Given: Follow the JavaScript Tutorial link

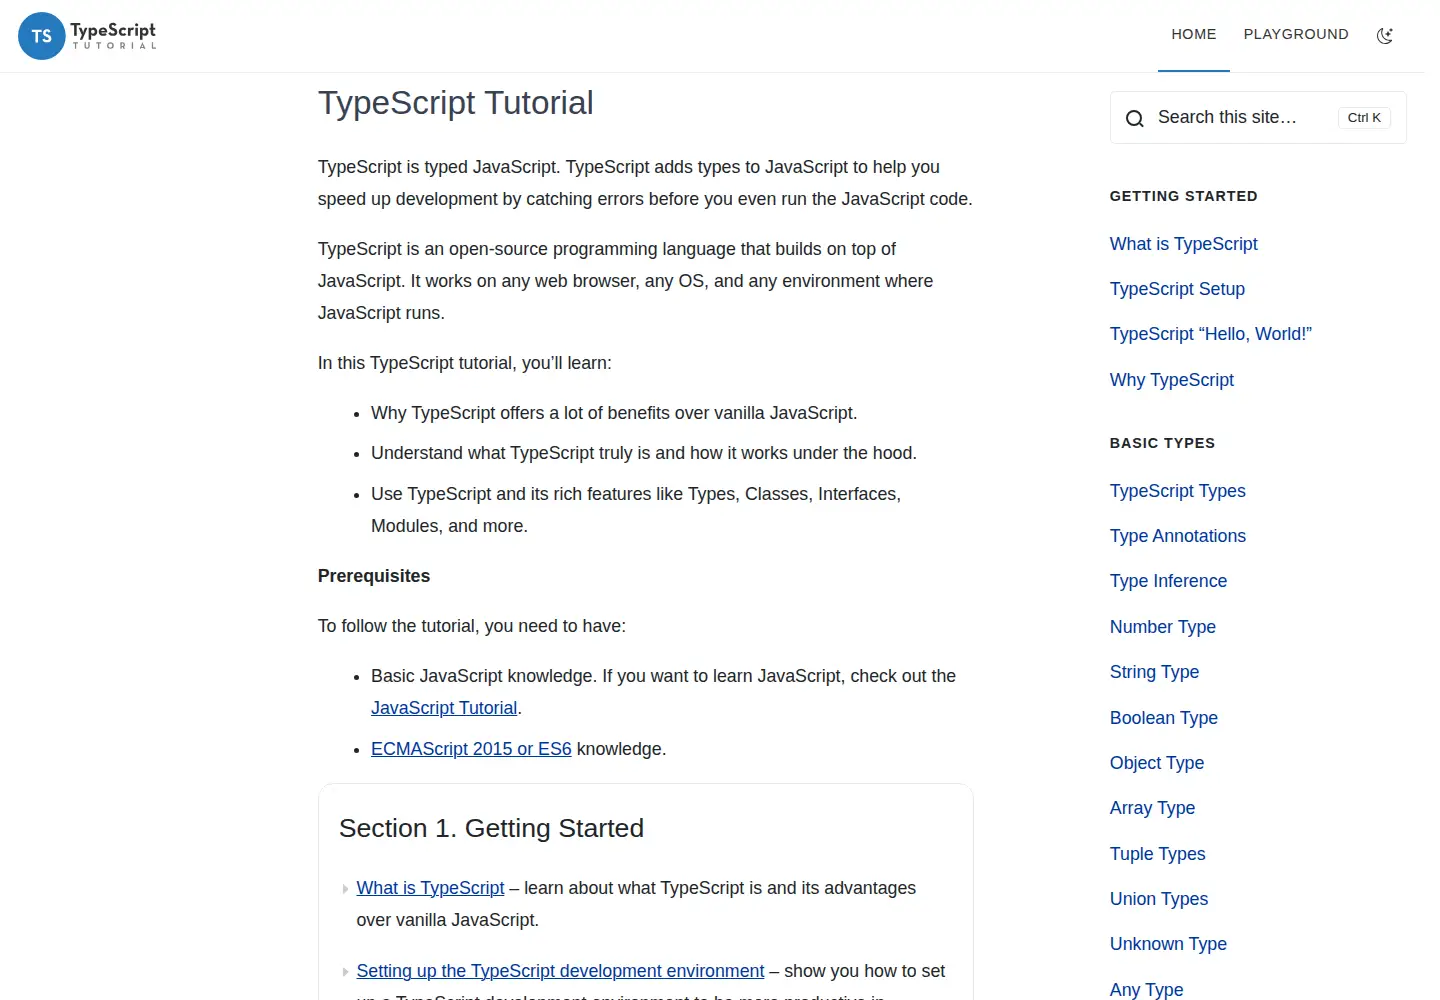Looking at the screenshot, I should 444,708.
